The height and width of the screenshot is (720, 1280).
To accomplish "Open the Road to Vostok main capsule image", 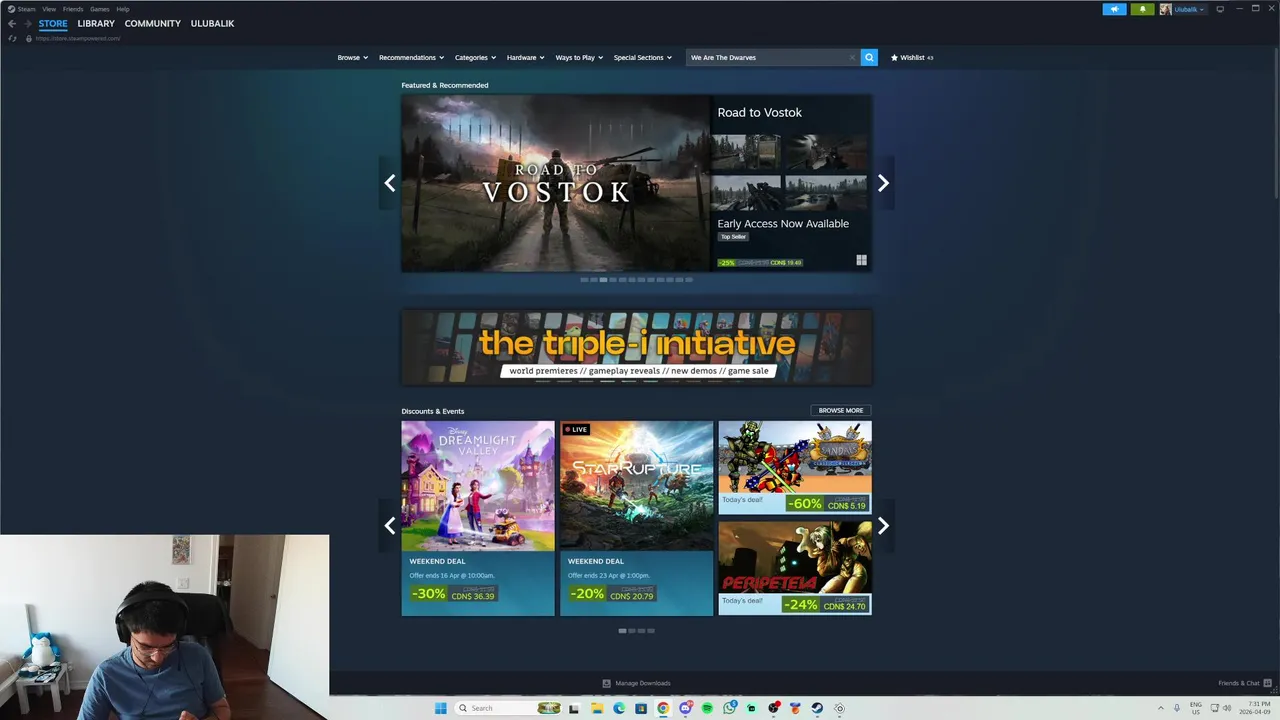I will [x=555, y=183].
